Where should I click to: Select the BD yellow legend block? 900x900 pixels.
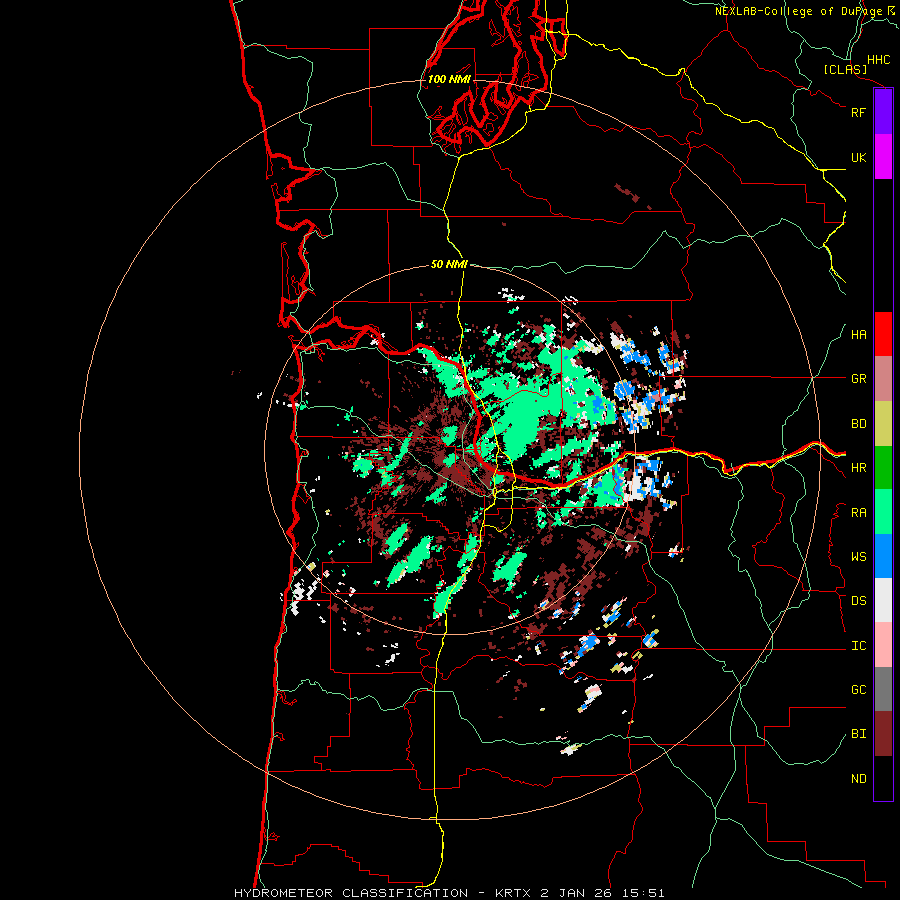pos(883,424)
